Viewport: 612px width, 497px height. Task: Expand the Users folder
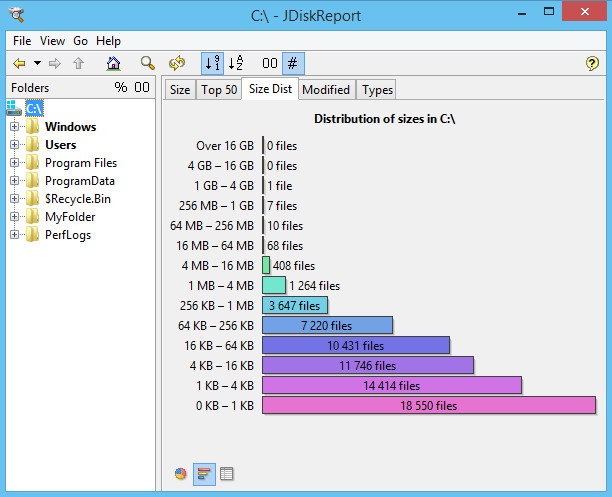click(14, 144)
